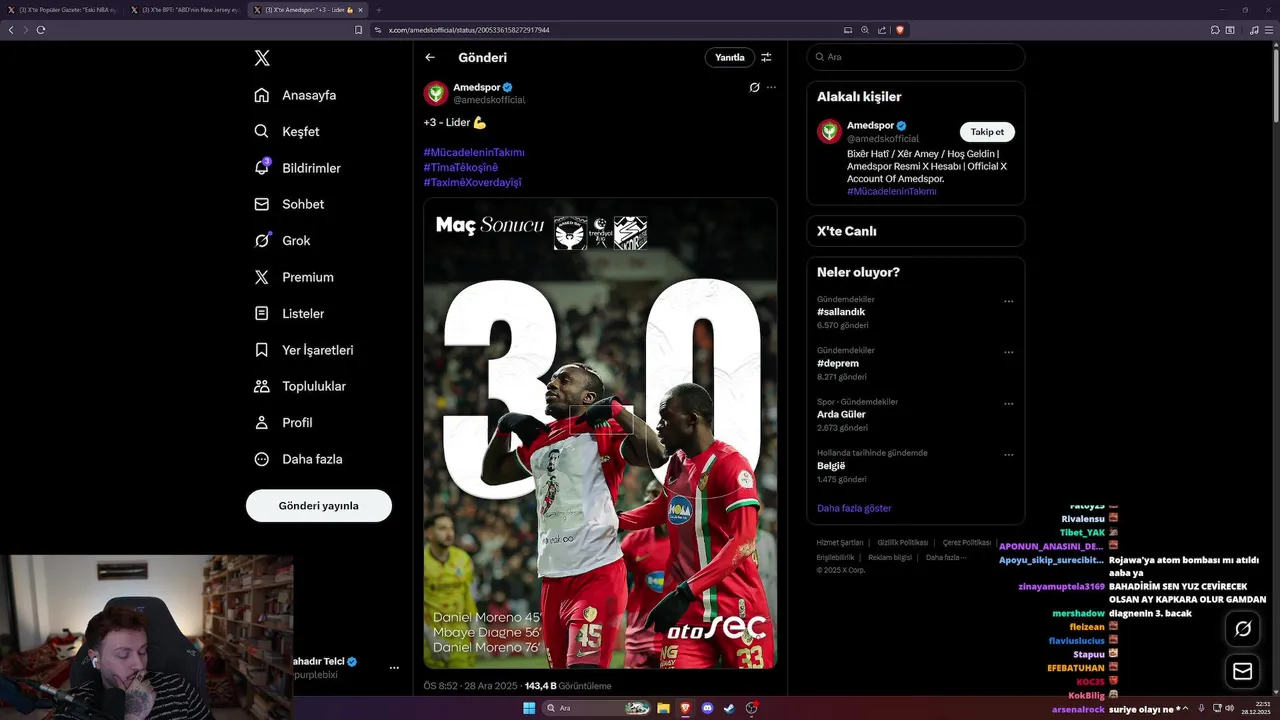Click the Gönderi yayınla button
This screenshot has width=1280, height=720.
point(319,506)
